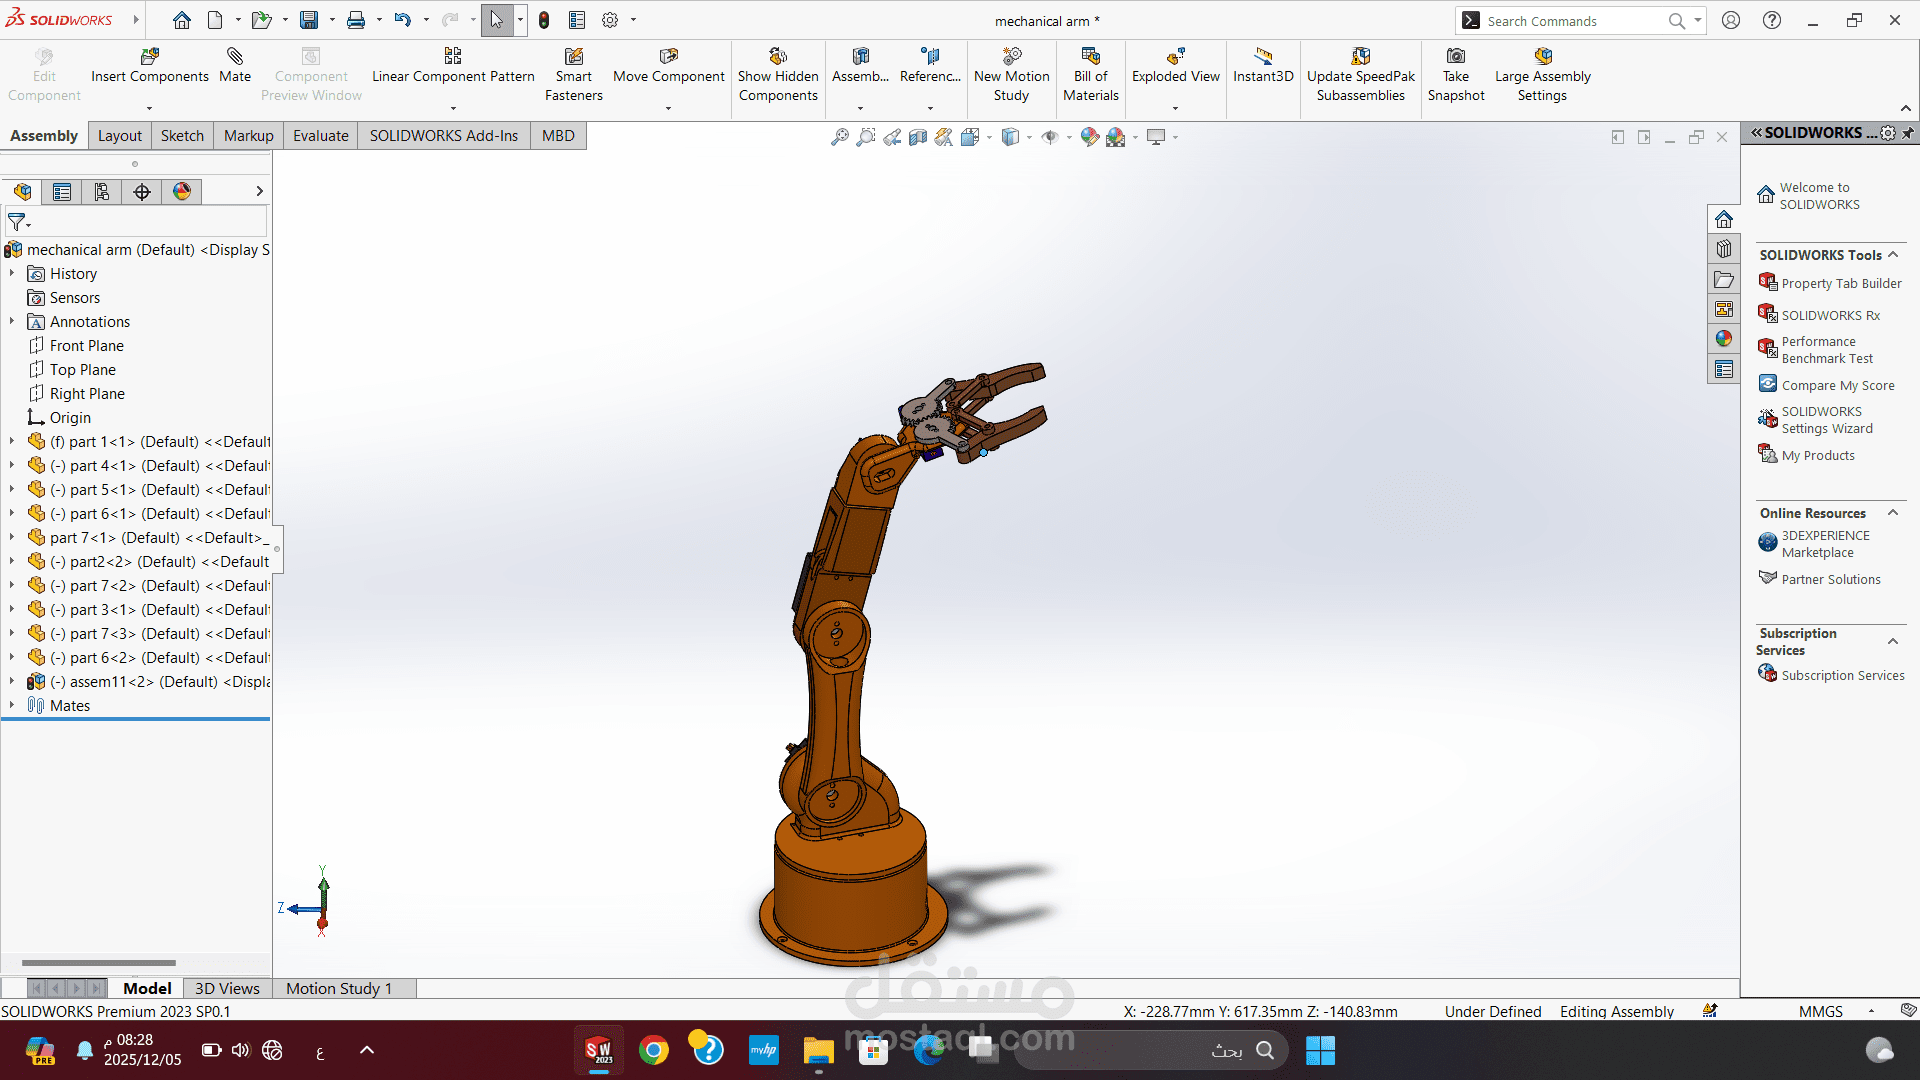The height and width of the screenshot is (1080, 1920).
Task: Open Linear Component Pattern dropdown arrow
Action: click(453, 108)
